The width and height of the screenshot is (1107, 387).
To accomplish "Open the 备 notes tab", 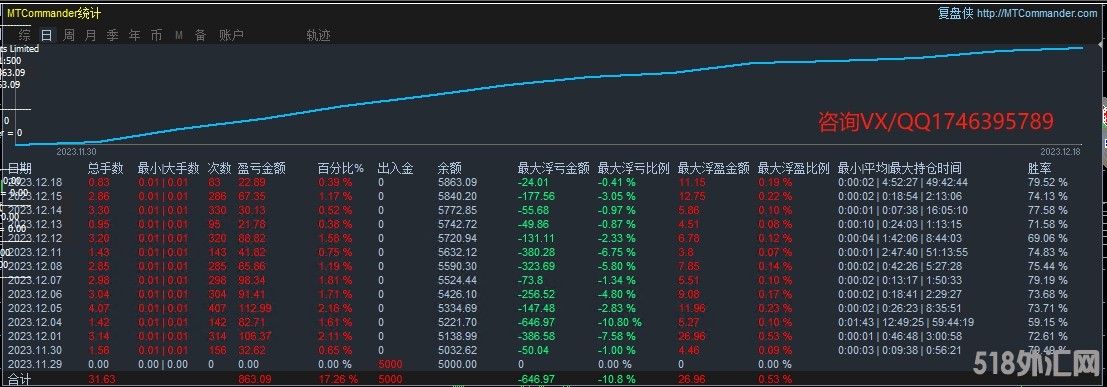I will 201,35.
